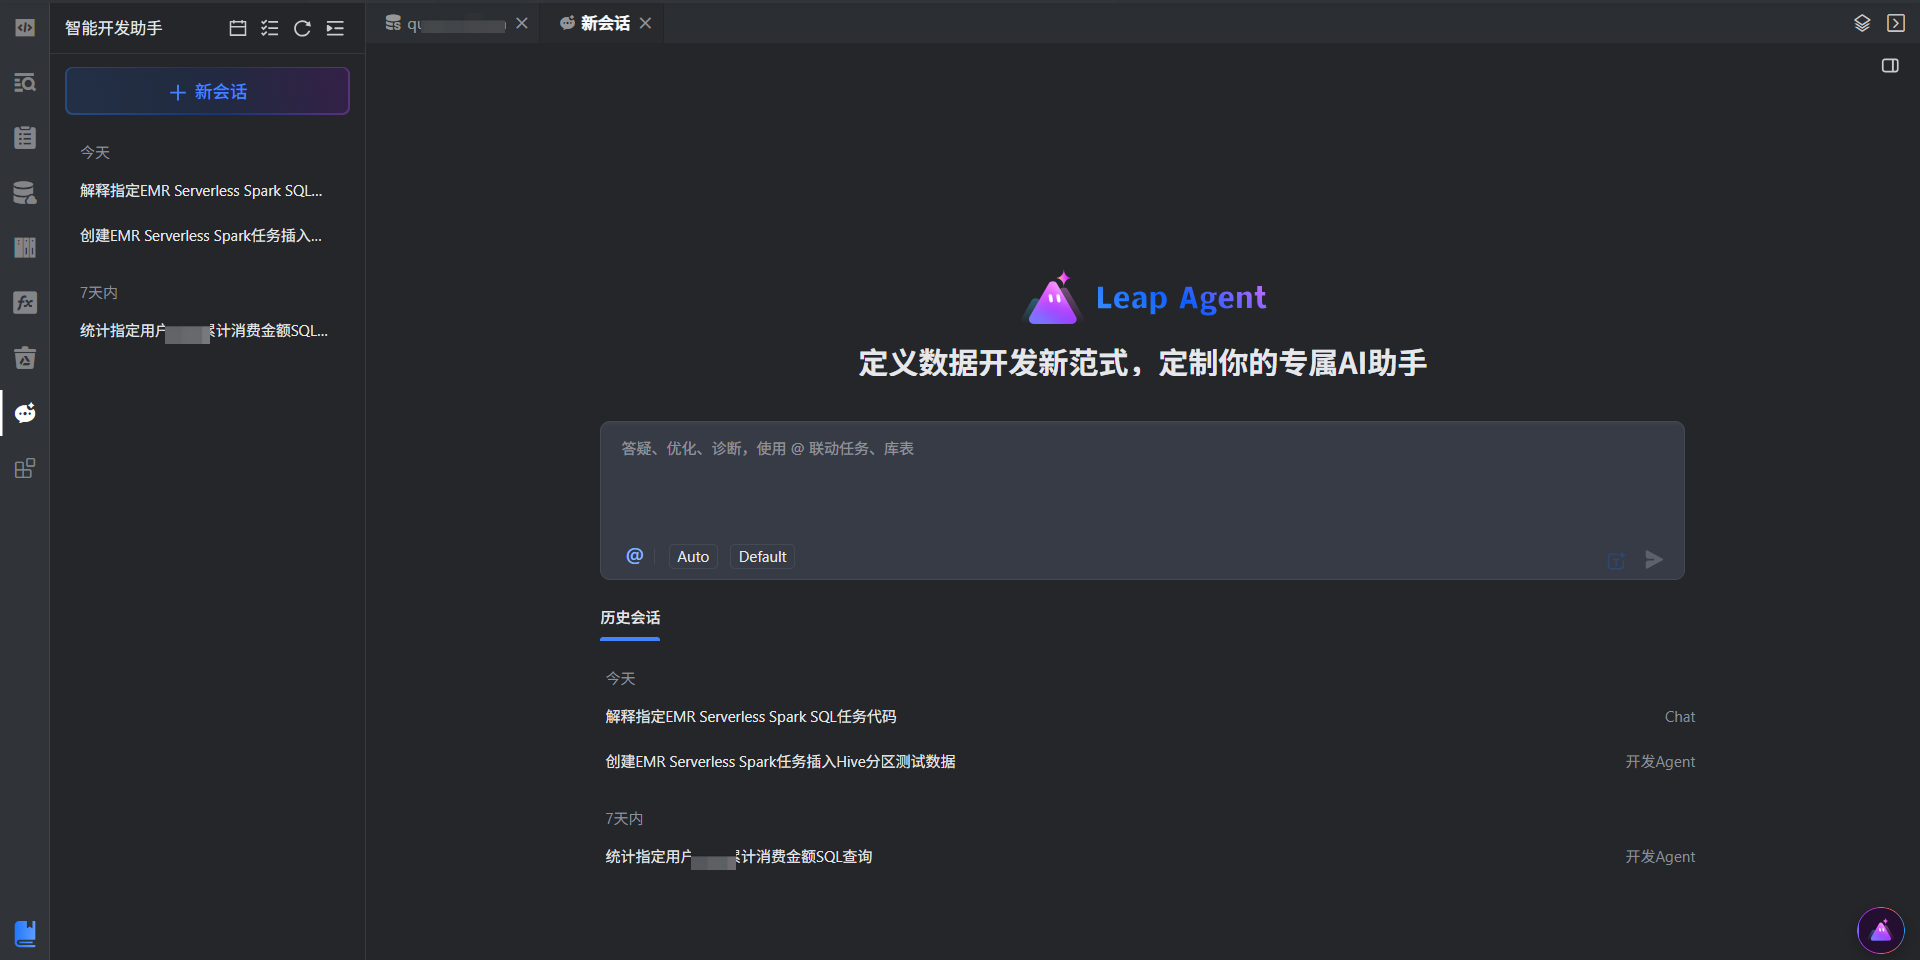
Task: Click 开发Agent label on Hive分区 history row
Action: pos(1660,762)
